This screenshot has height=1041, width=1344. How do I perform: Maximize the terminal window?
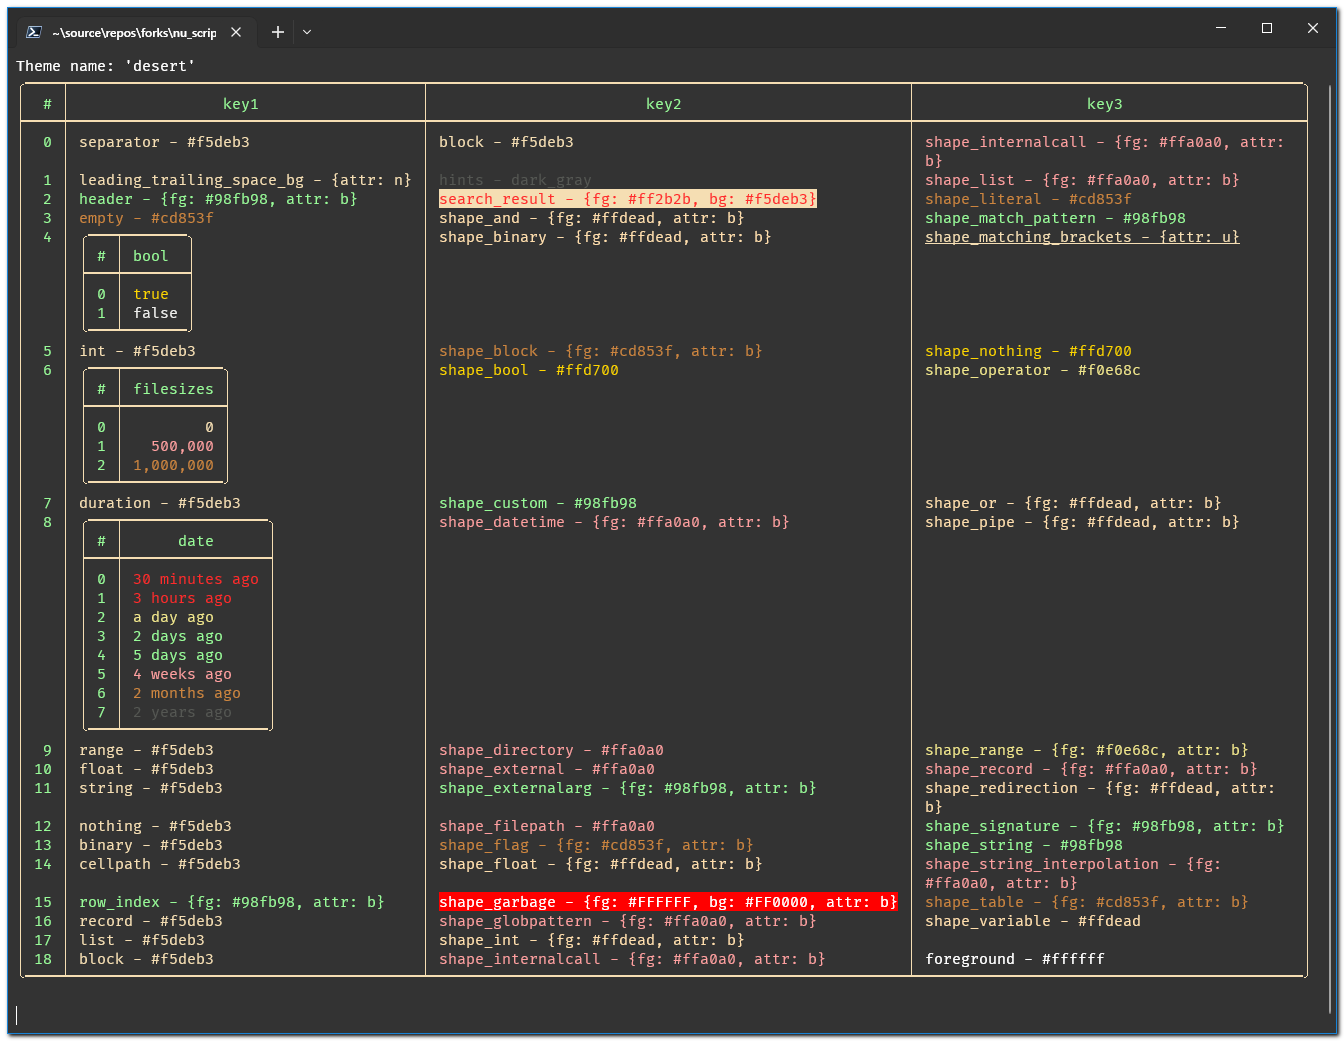[x=1267, y=28]
